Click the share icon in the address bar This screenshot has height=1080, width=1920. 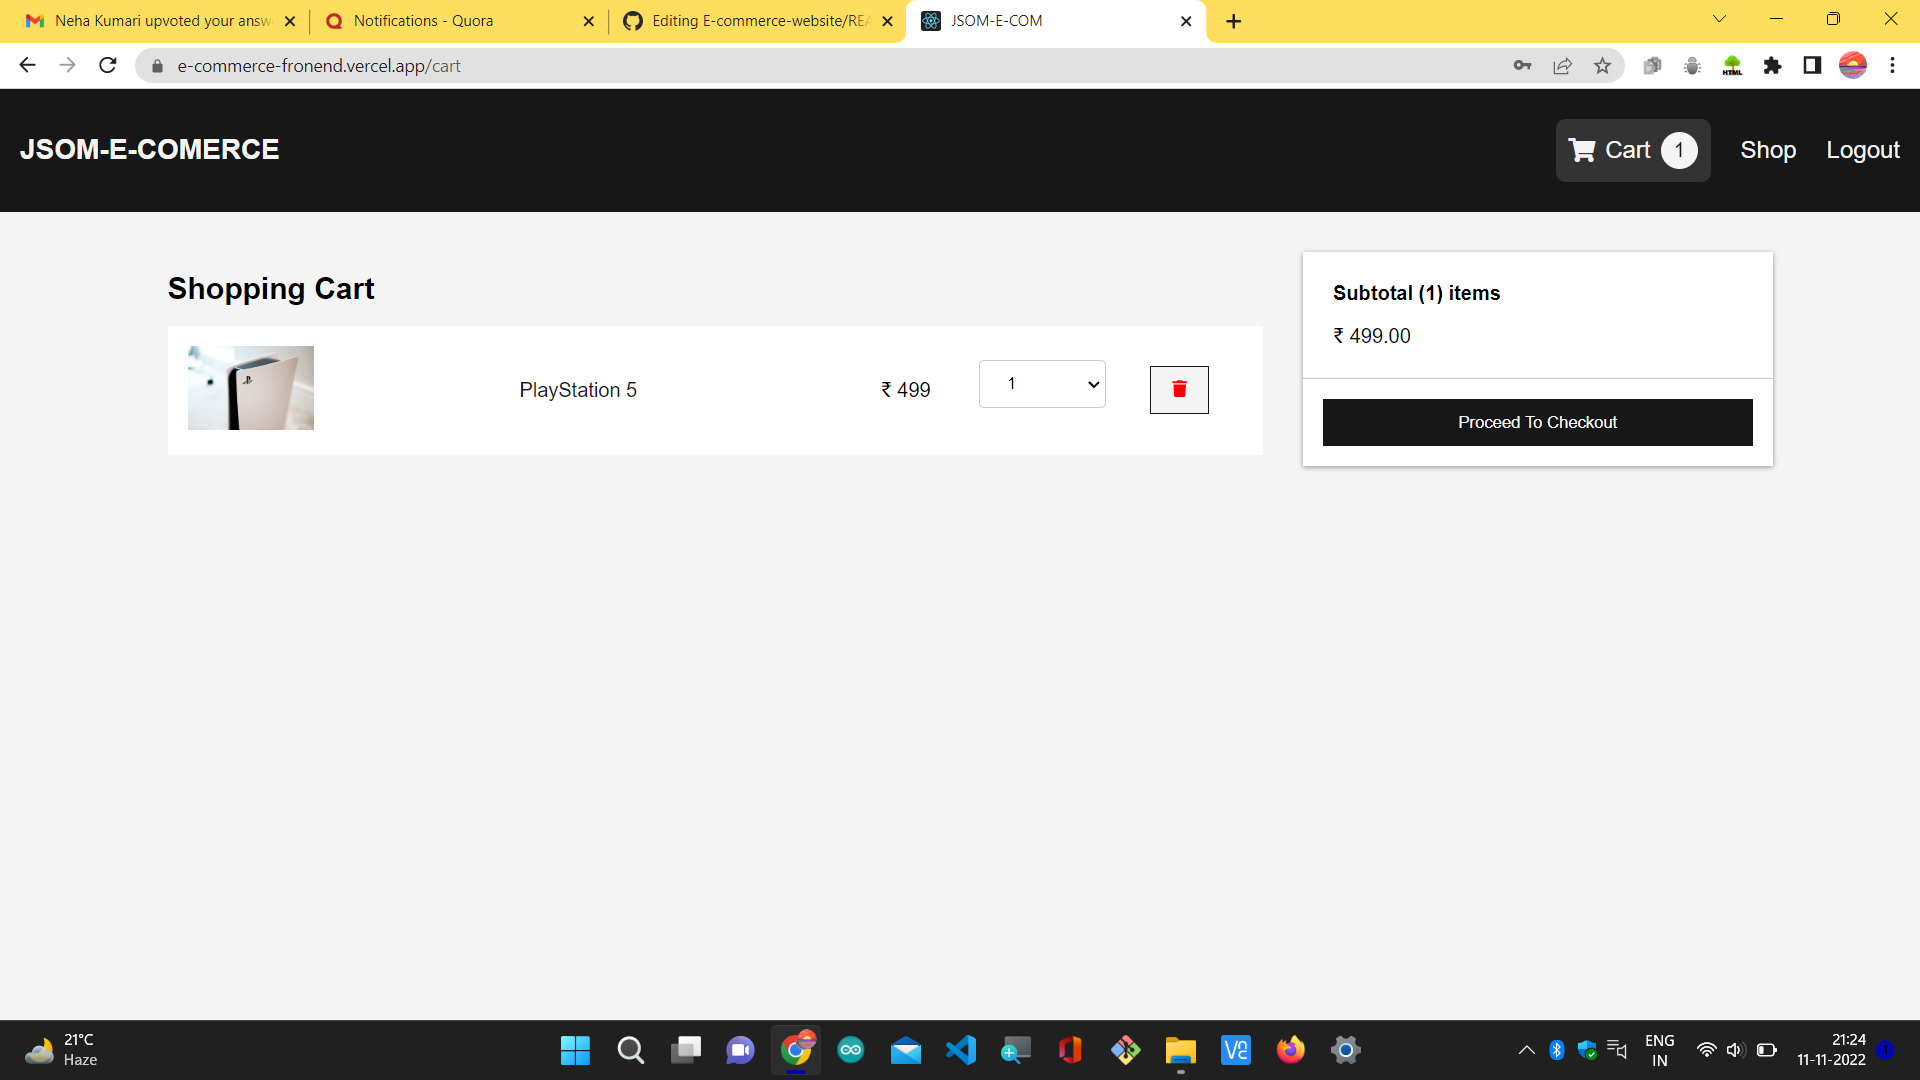point(1562,65)
